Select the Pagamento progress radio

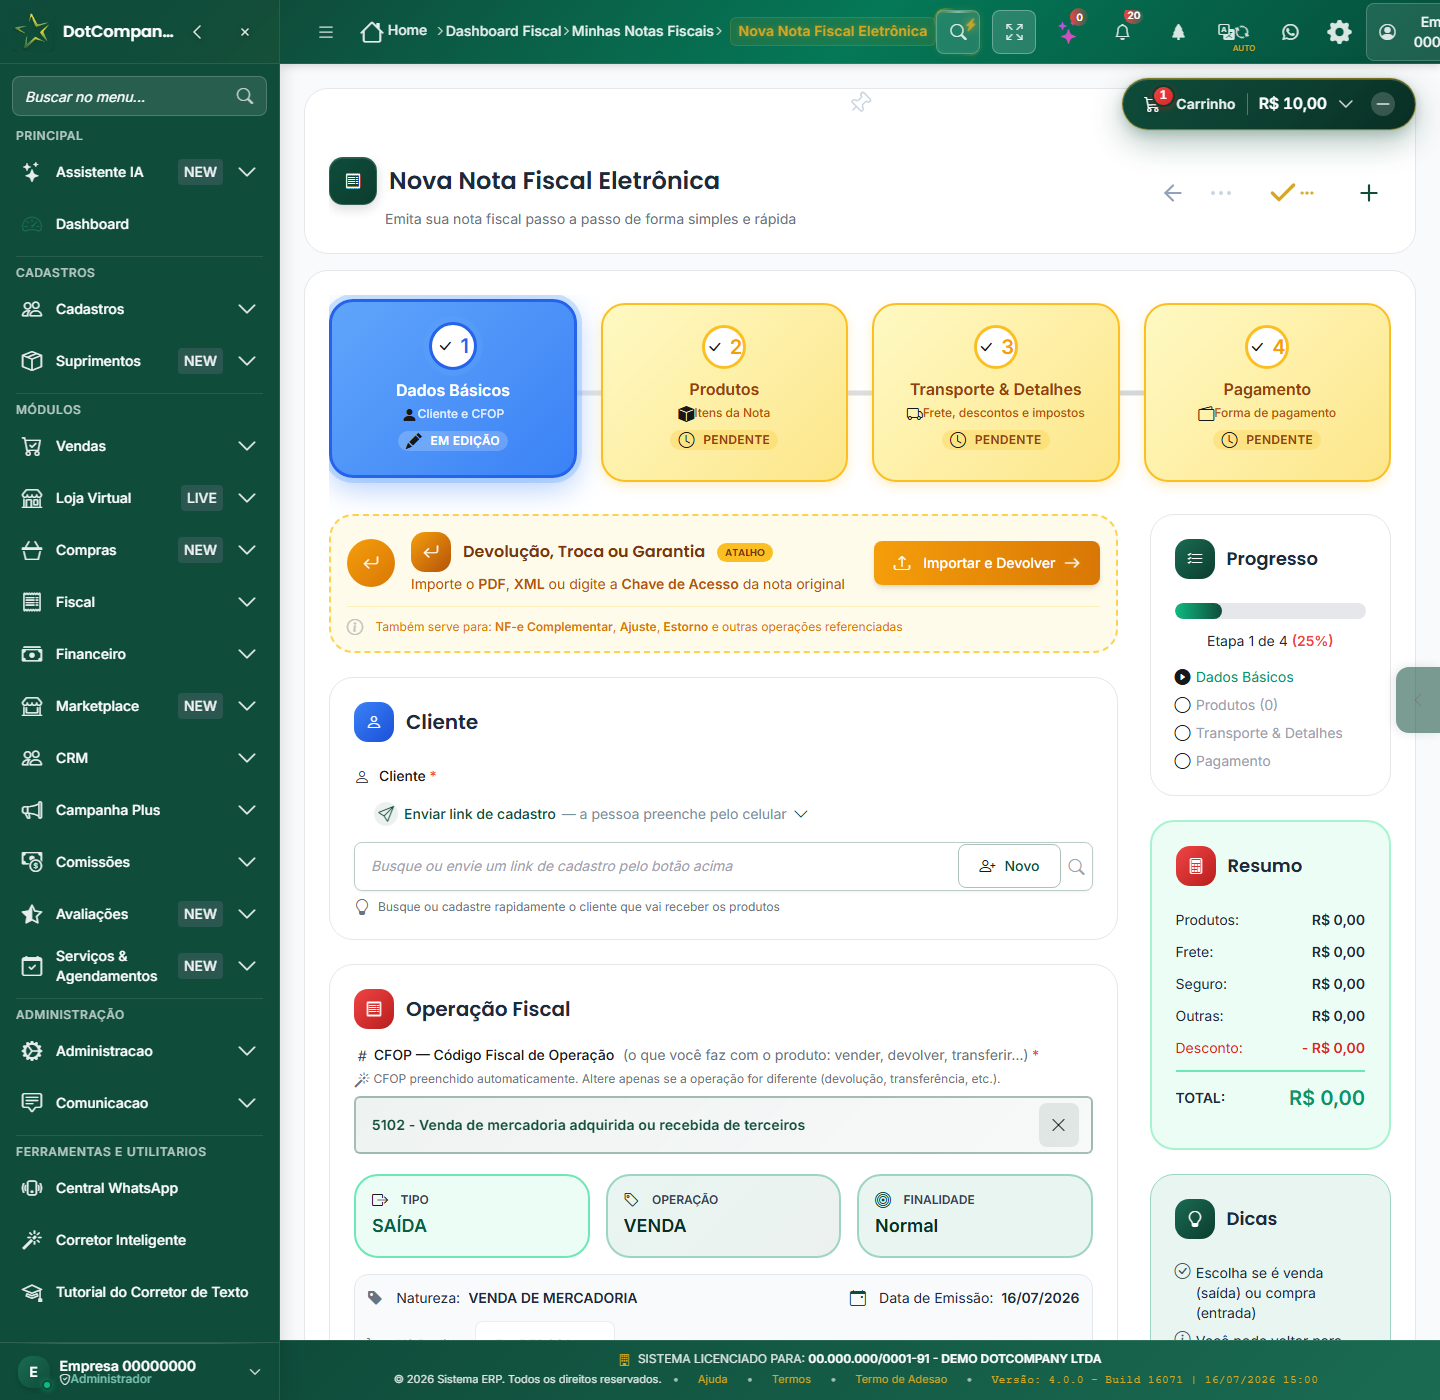(x=1183, y=761)
